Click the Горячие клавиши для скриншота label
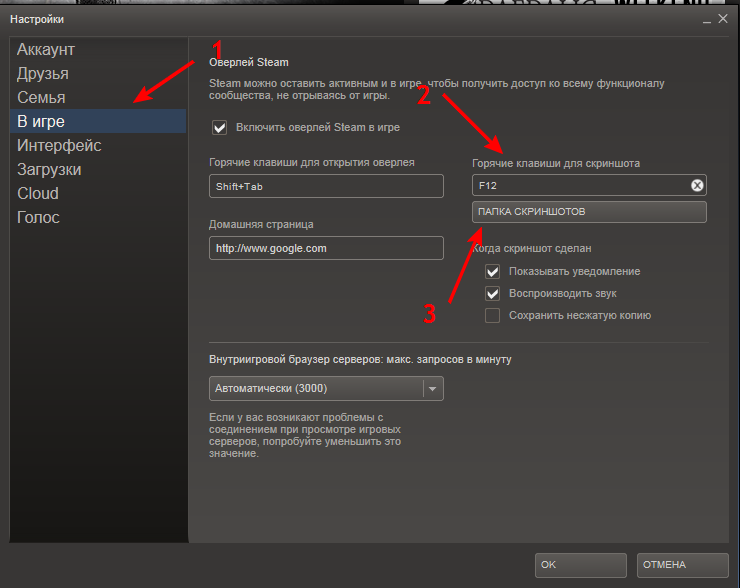Screen dimensions: 740x588 click(556, 163)
